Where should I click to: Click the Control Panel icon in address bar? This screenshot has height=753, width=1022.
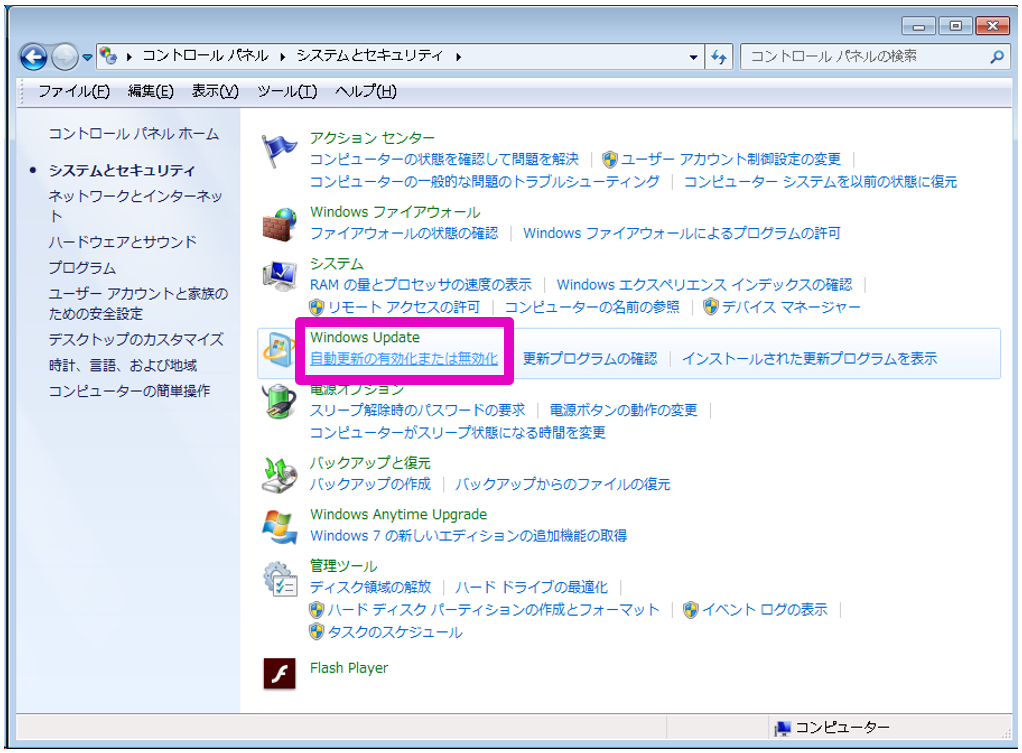(108, 56)
